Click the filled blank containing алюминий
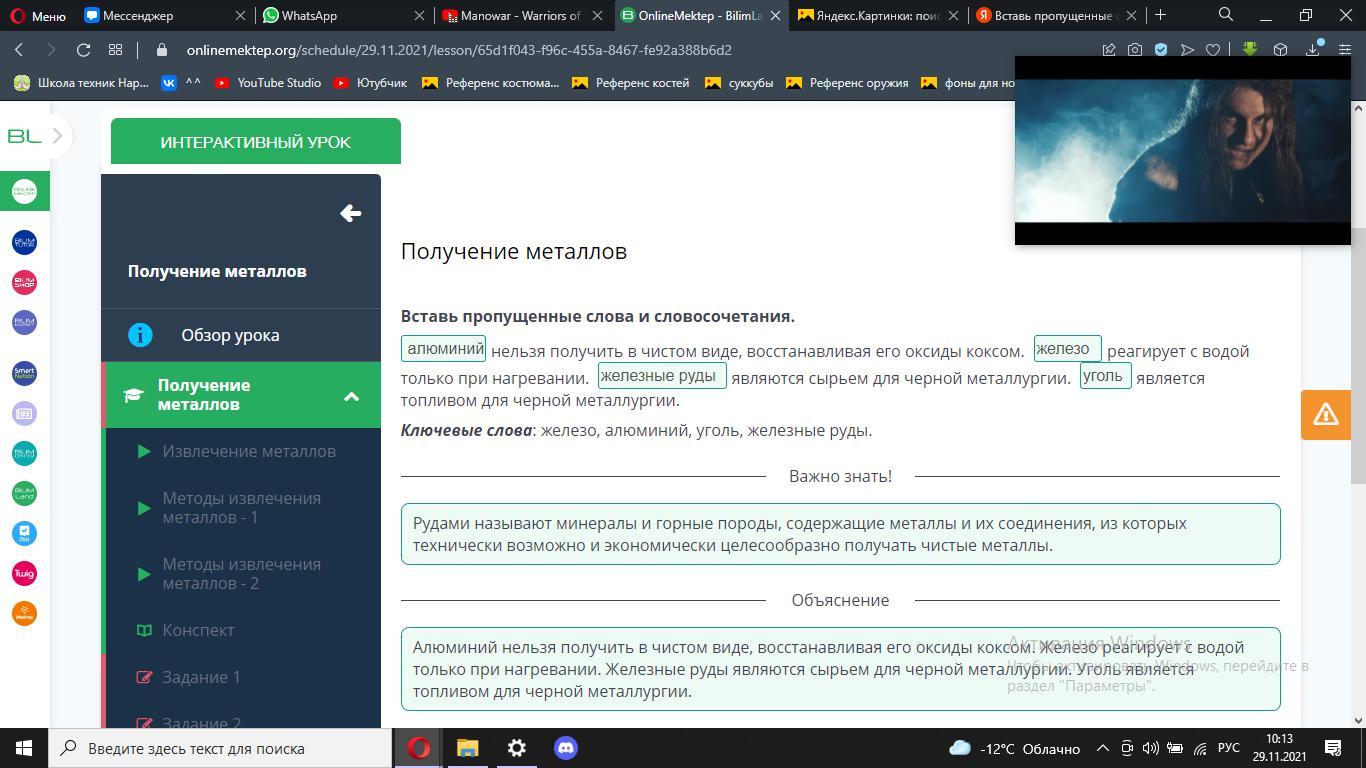The height and width of the screenshot is (768, 1366). pyautogui.click(x=443, y=348)
